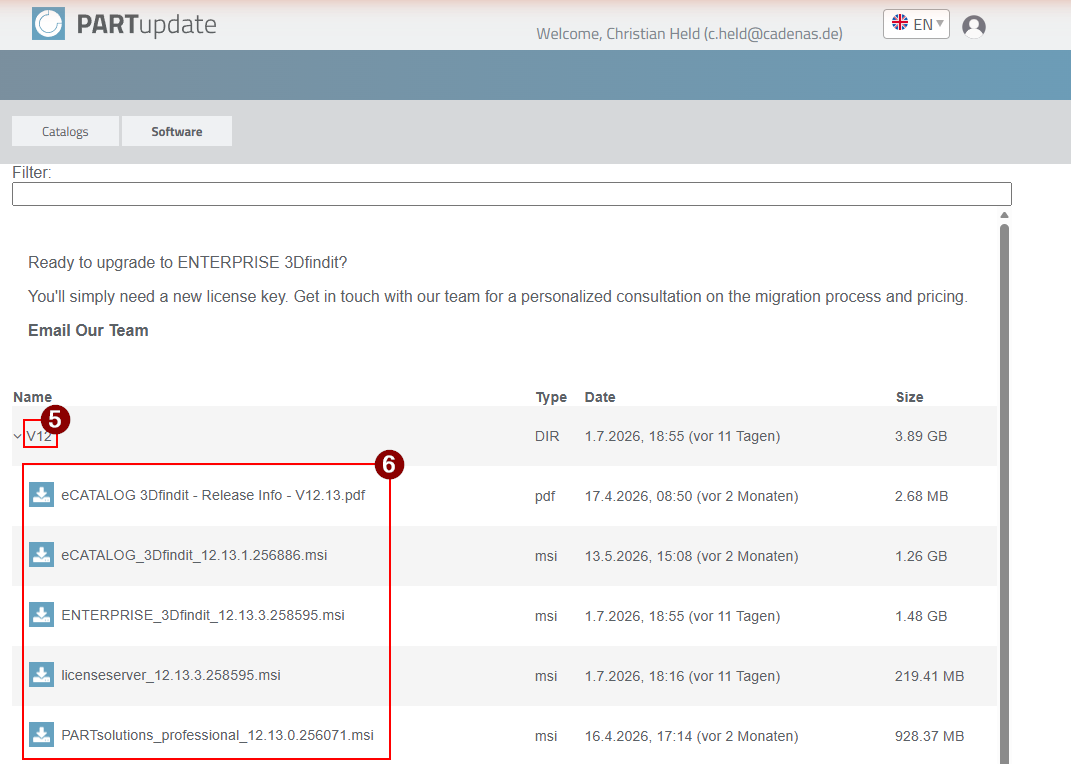This screenshot has height=764, width=1071.
Task: Click the PARTupdate title text
Action: (x=146, y=25)
